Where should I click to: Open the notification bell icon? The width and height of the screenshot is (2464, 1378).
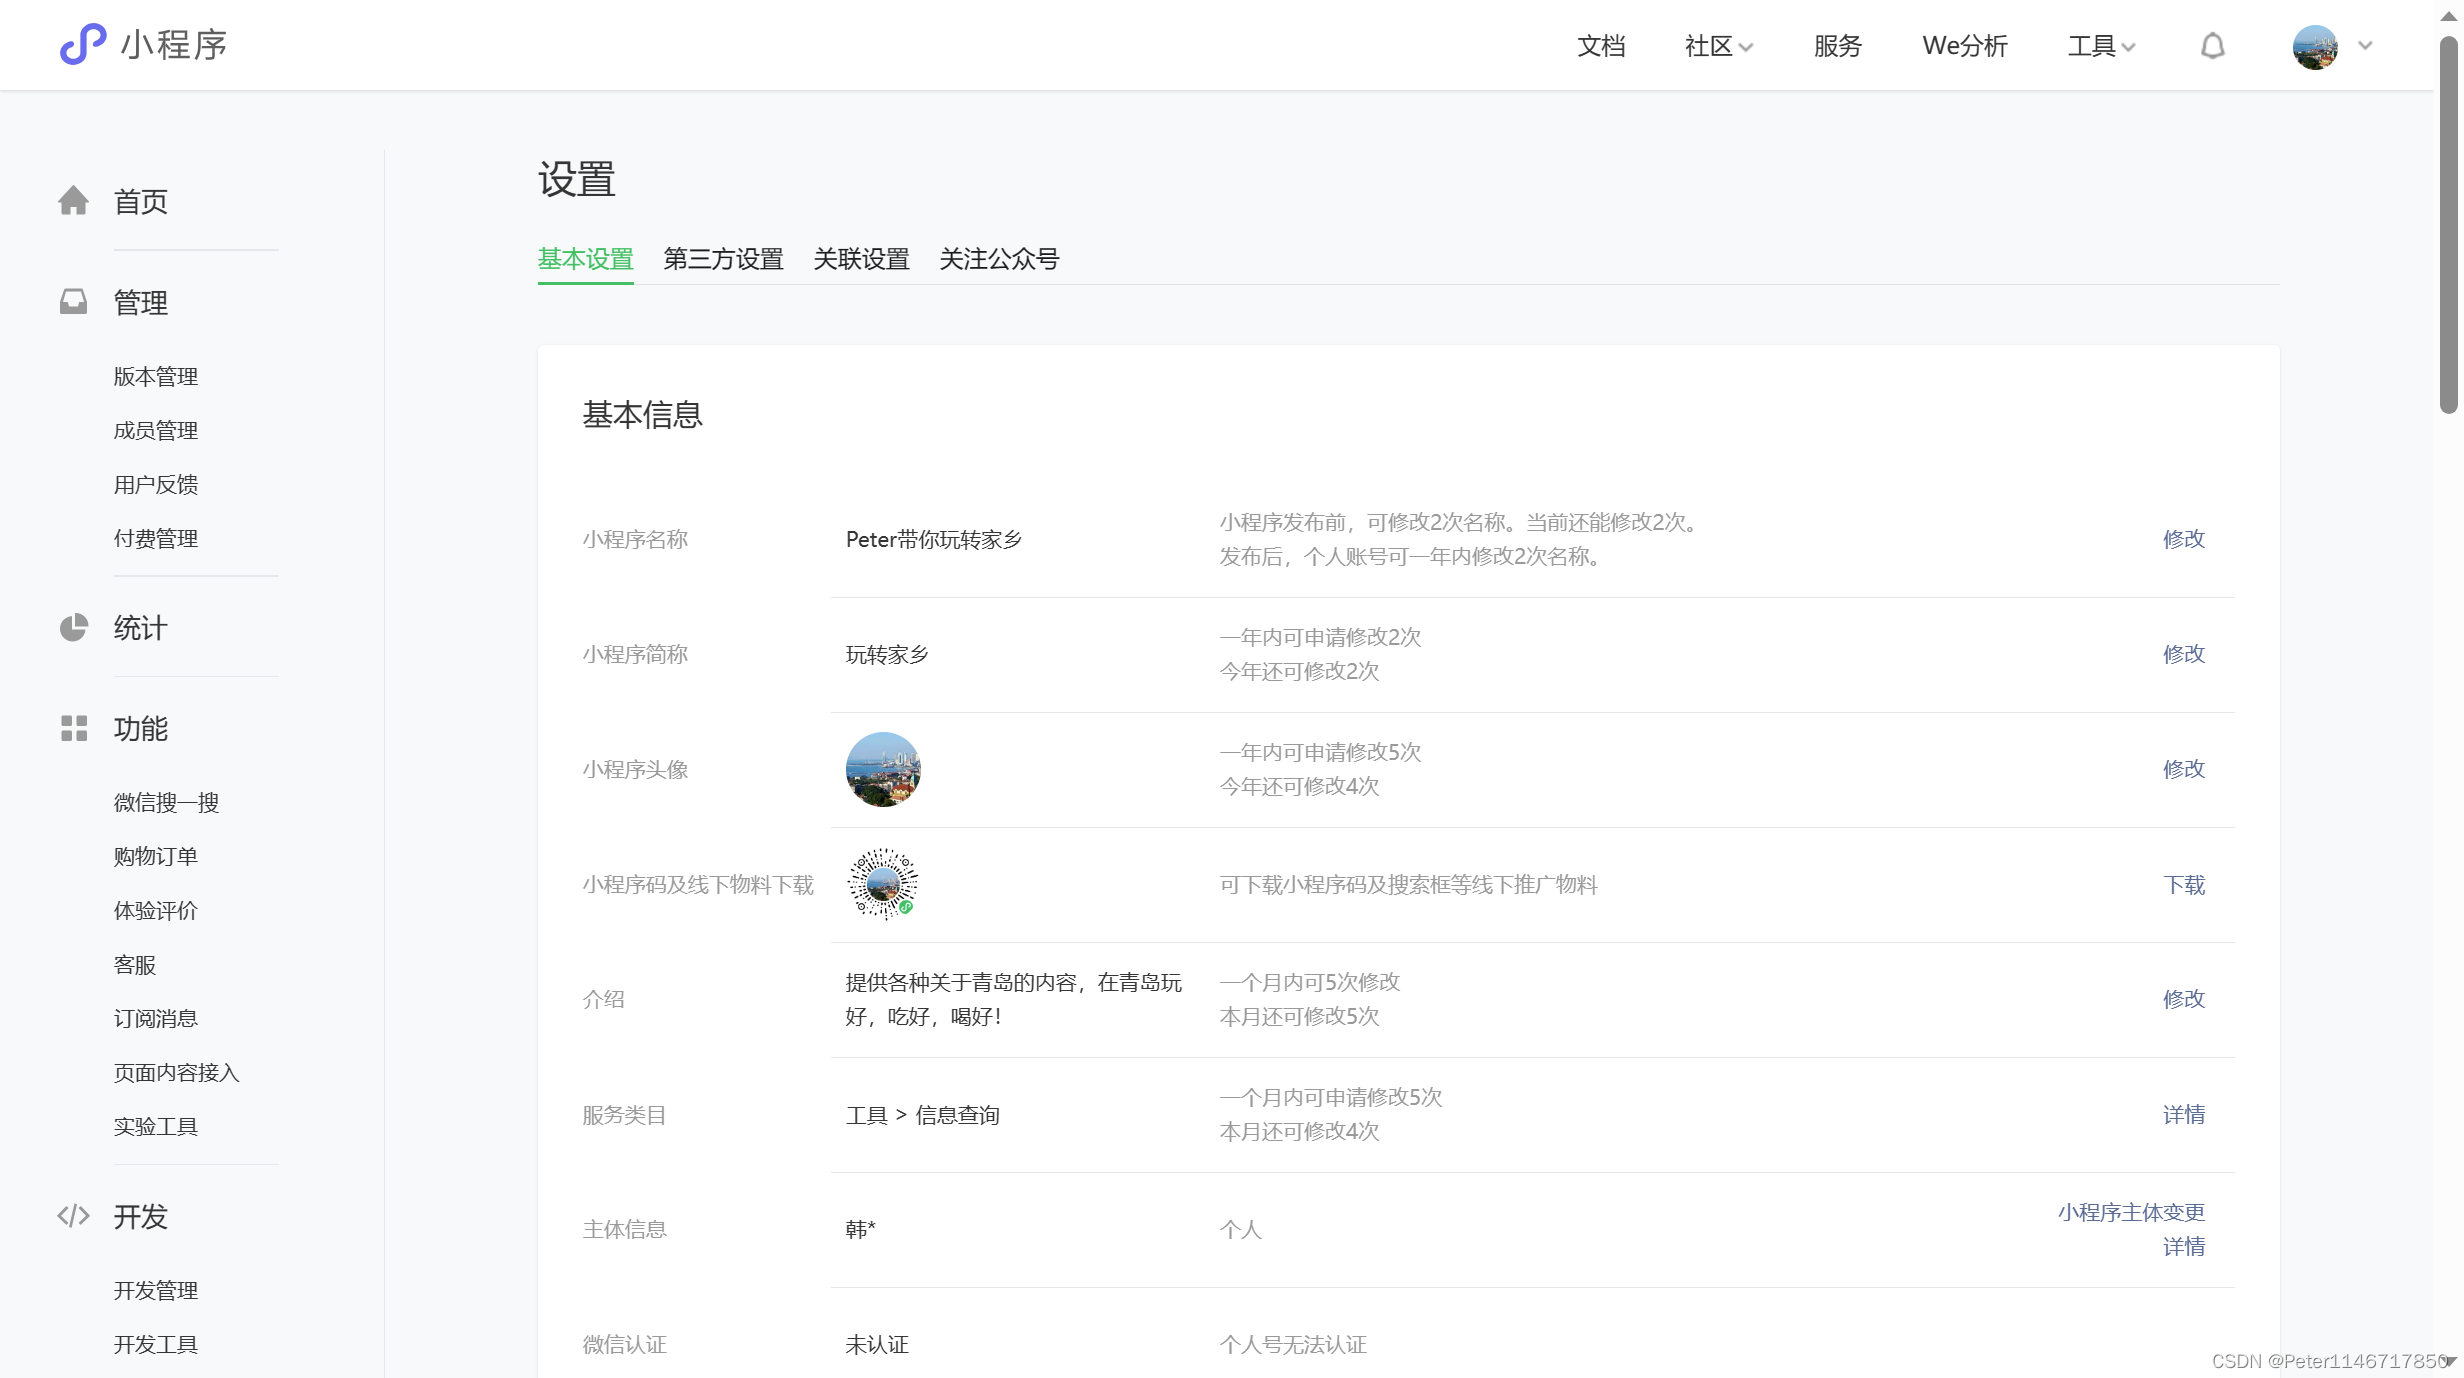(x=2213, y=46)
